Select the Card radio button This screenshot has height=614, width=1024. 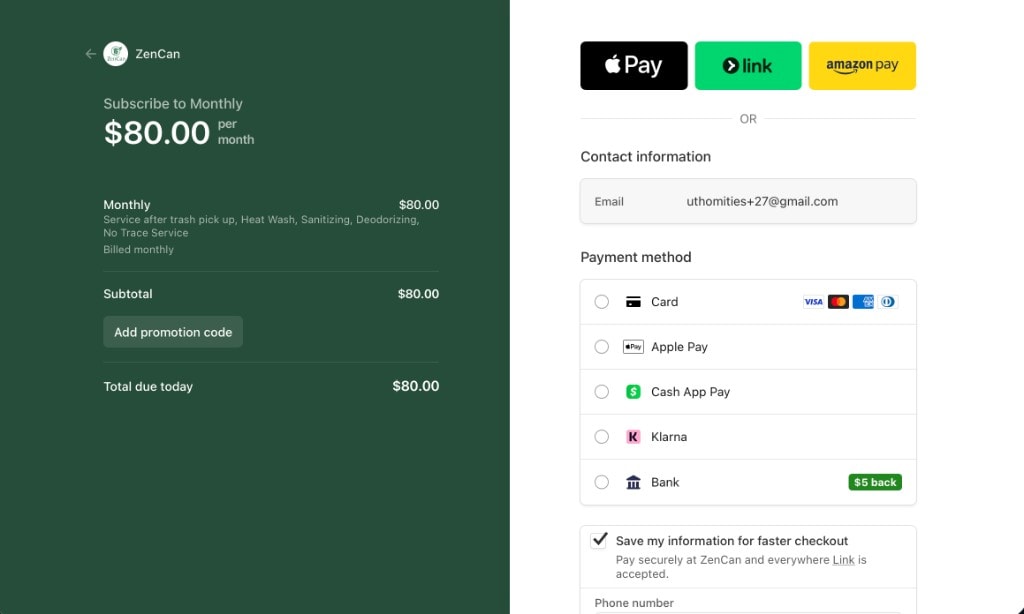[601, 302]
